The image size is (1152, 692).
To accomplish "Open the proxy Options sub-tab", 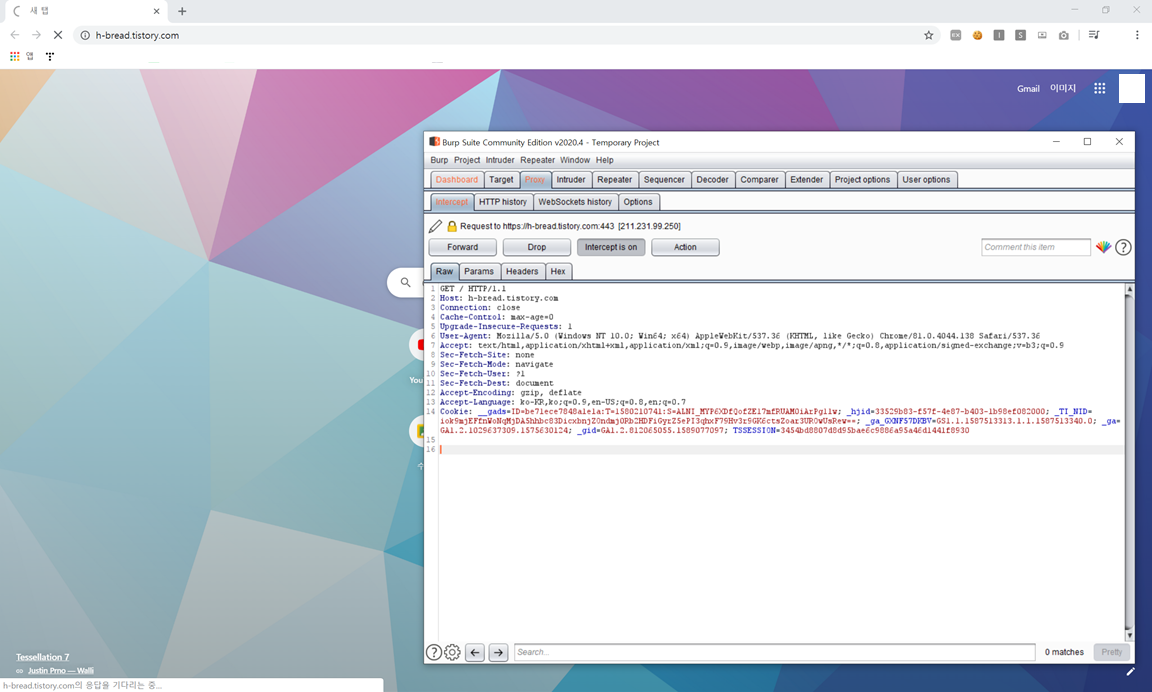I will 638,202.
